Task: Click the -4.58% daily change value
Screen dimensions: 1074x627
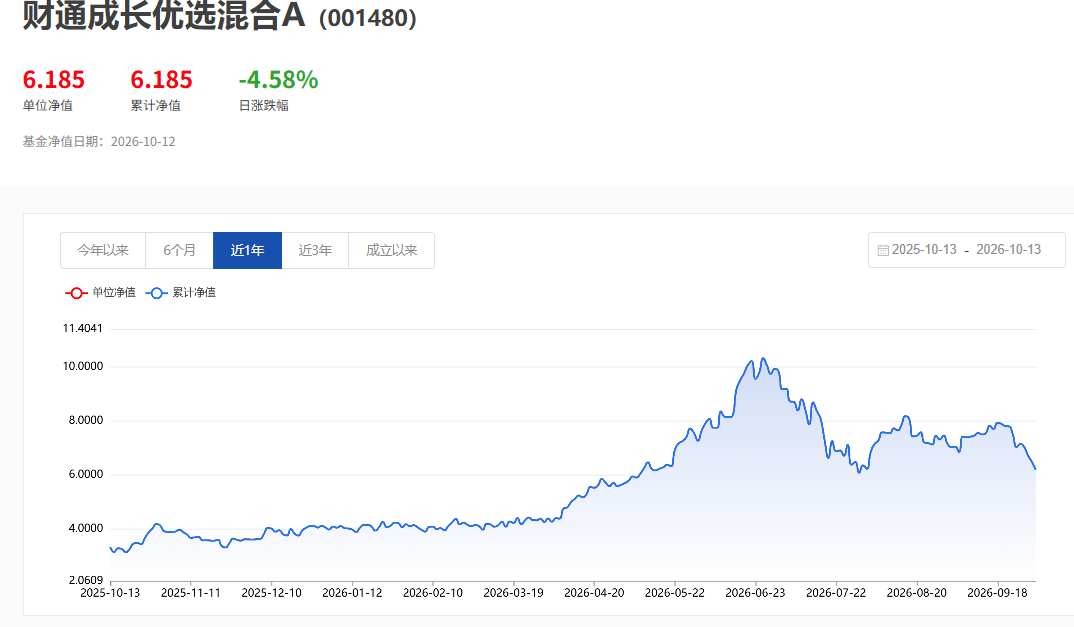Action: tap(278, 80)
